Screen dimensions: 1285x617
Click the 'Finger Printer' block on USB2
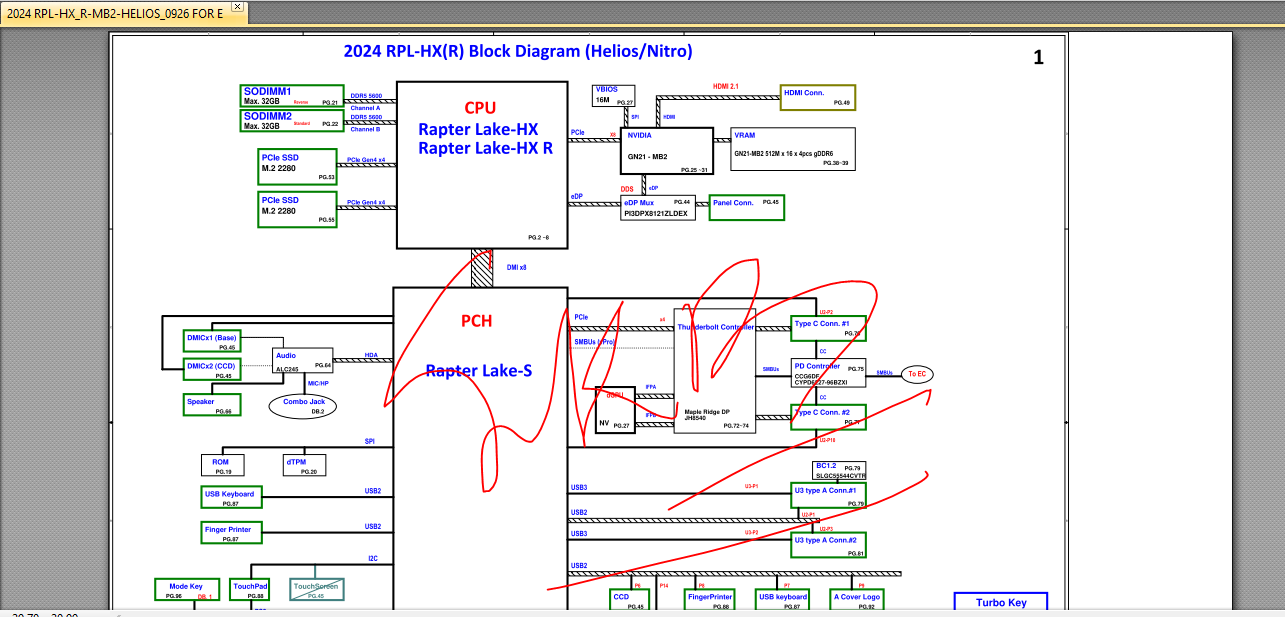click(x=232, y=533)
